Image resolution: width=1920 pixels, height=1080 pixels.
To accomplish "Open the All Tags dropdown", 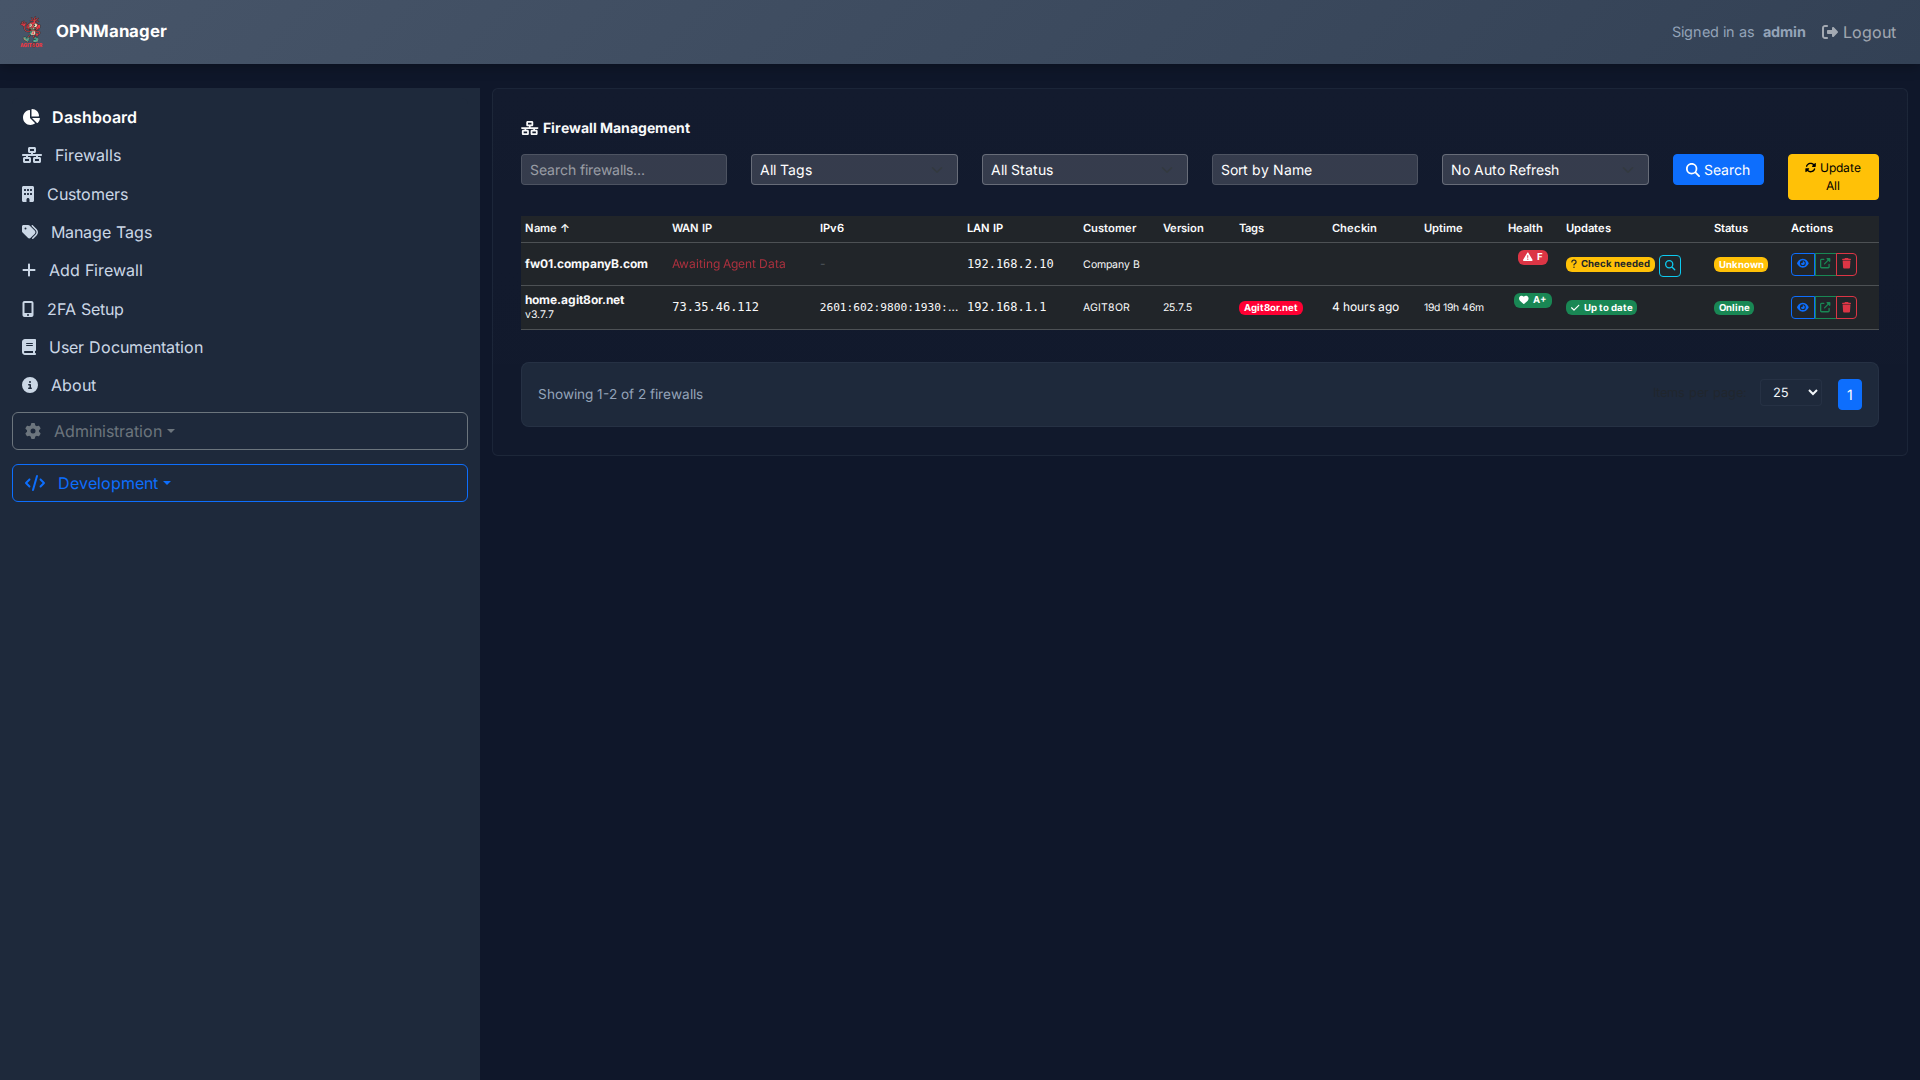I will (x=853, y=169).
